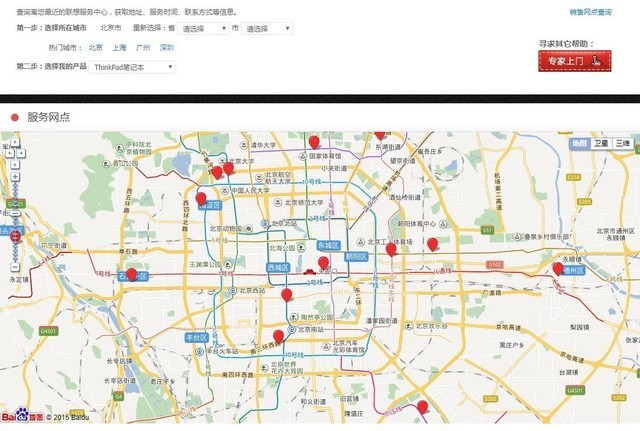Switch map to 三维 3D view
This screenshot has width=640, height=431.
click(x=622, y=143)
